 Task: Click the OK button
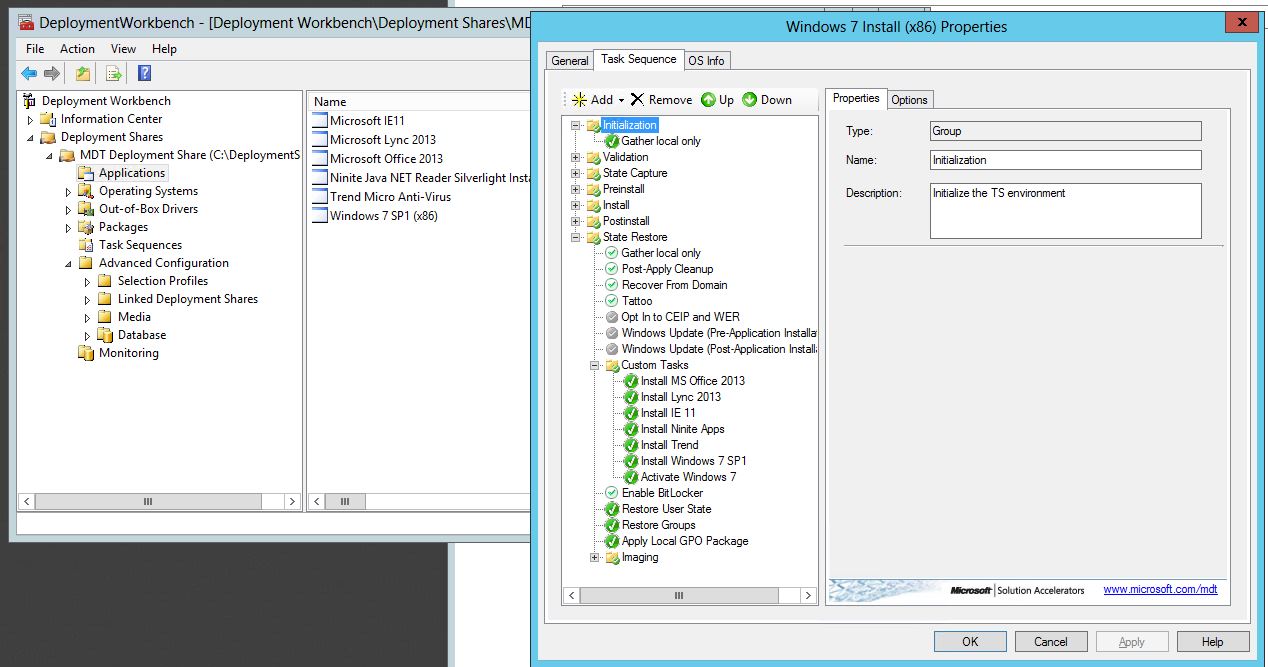(970, 642)
